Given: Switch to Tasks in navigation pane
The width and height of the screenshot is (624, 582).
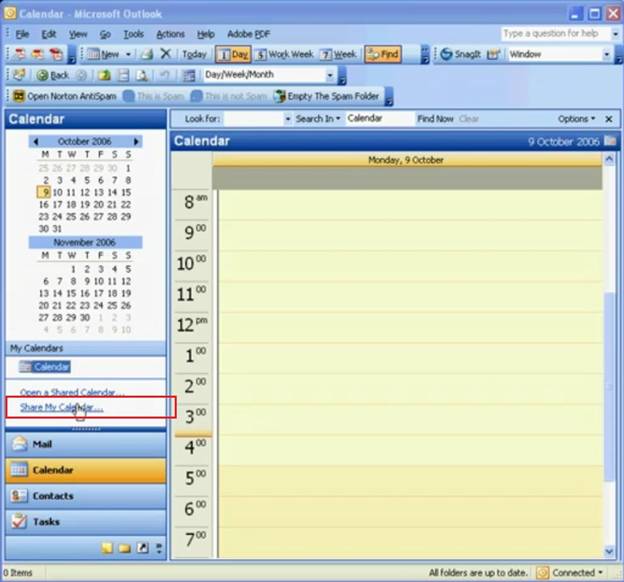Looking at the screenshot, I should tap(86, 522).
